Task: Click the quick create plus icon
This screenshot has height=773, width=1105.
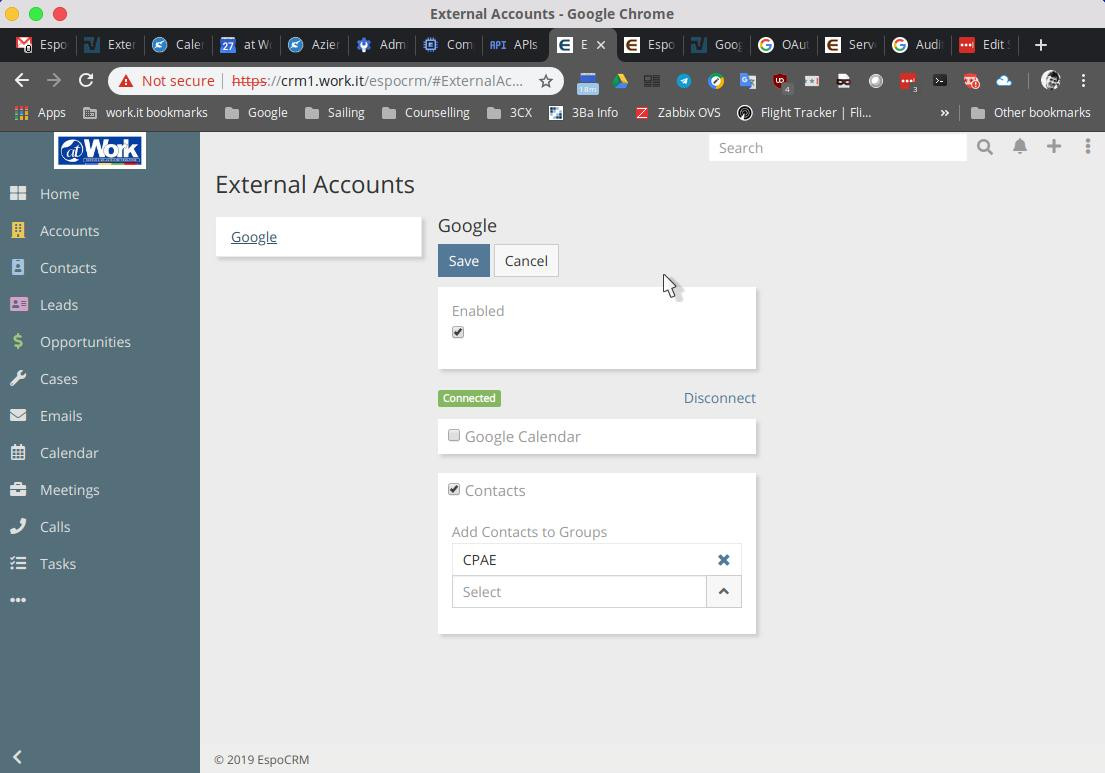Action: coord(1054,147)
